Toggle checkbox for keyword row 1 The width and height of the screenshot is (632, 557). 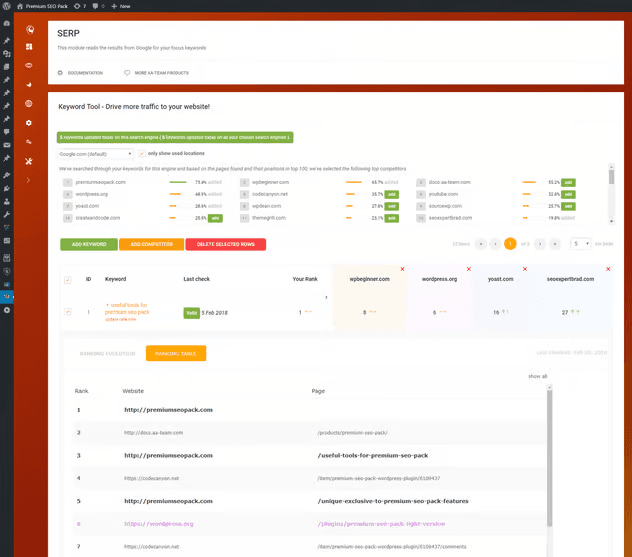click(68, 312)
